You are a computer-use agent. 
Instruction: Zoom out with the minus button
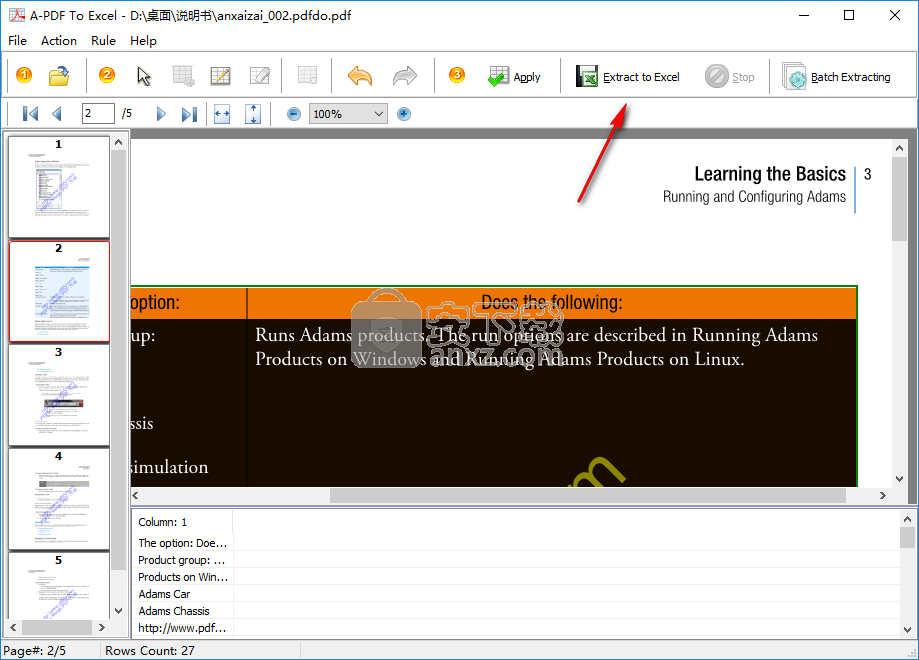(x=294, y=114)
